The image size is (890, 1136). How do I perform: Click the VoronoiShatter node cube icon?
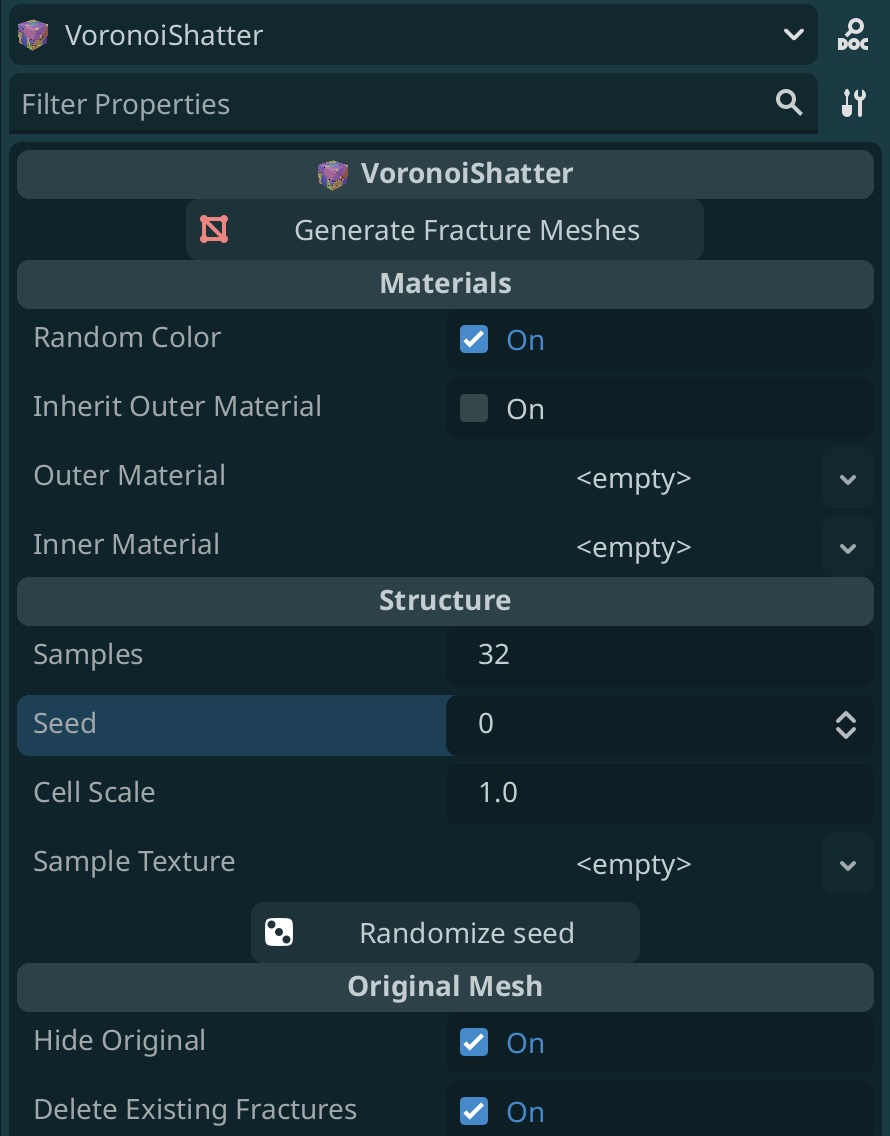coord(33,35)
